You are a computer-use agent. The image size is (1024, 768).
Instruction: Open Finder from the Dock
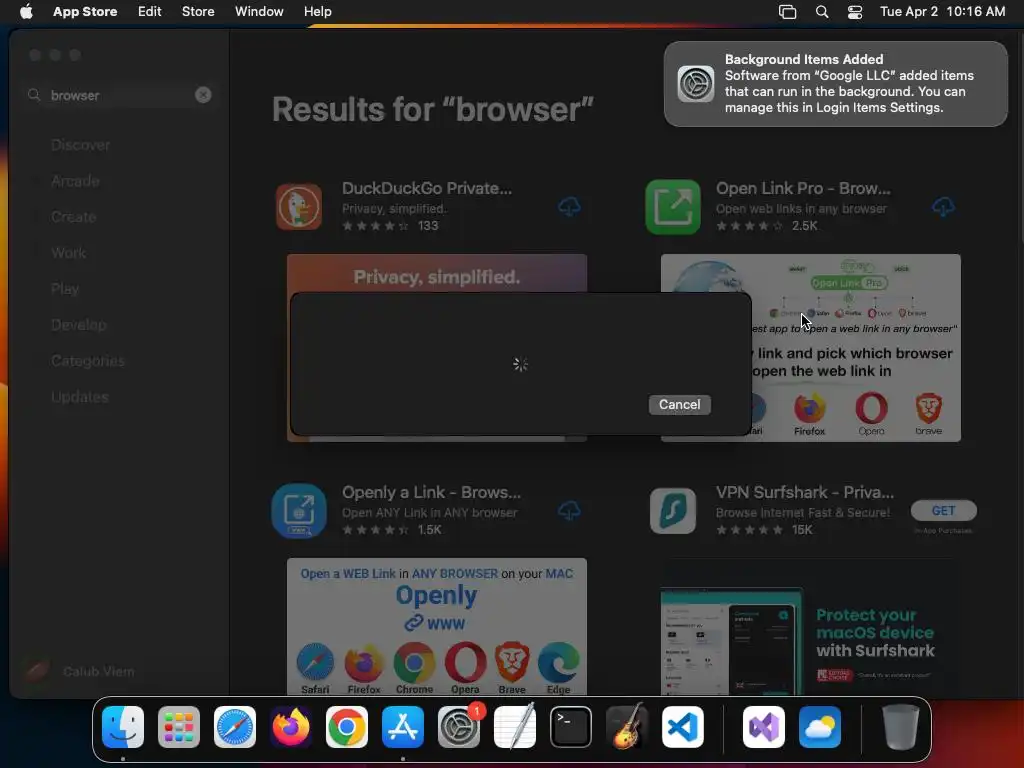(123, 727)
